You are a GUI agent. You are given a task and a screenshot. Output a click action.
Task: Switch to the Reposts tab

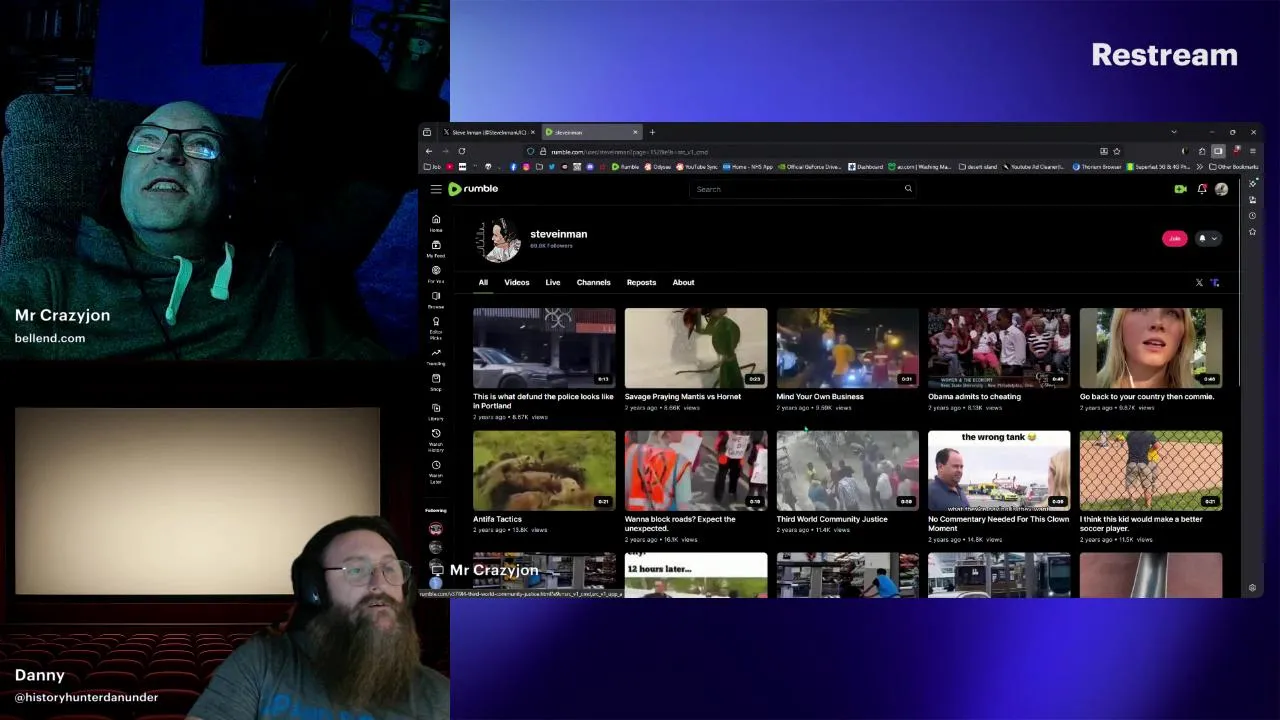click(641, 283)
